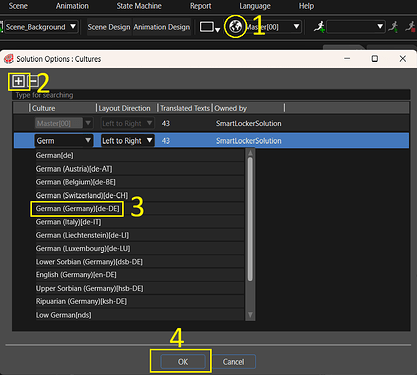Sort by Owned by column header

[x=231, y=108]
